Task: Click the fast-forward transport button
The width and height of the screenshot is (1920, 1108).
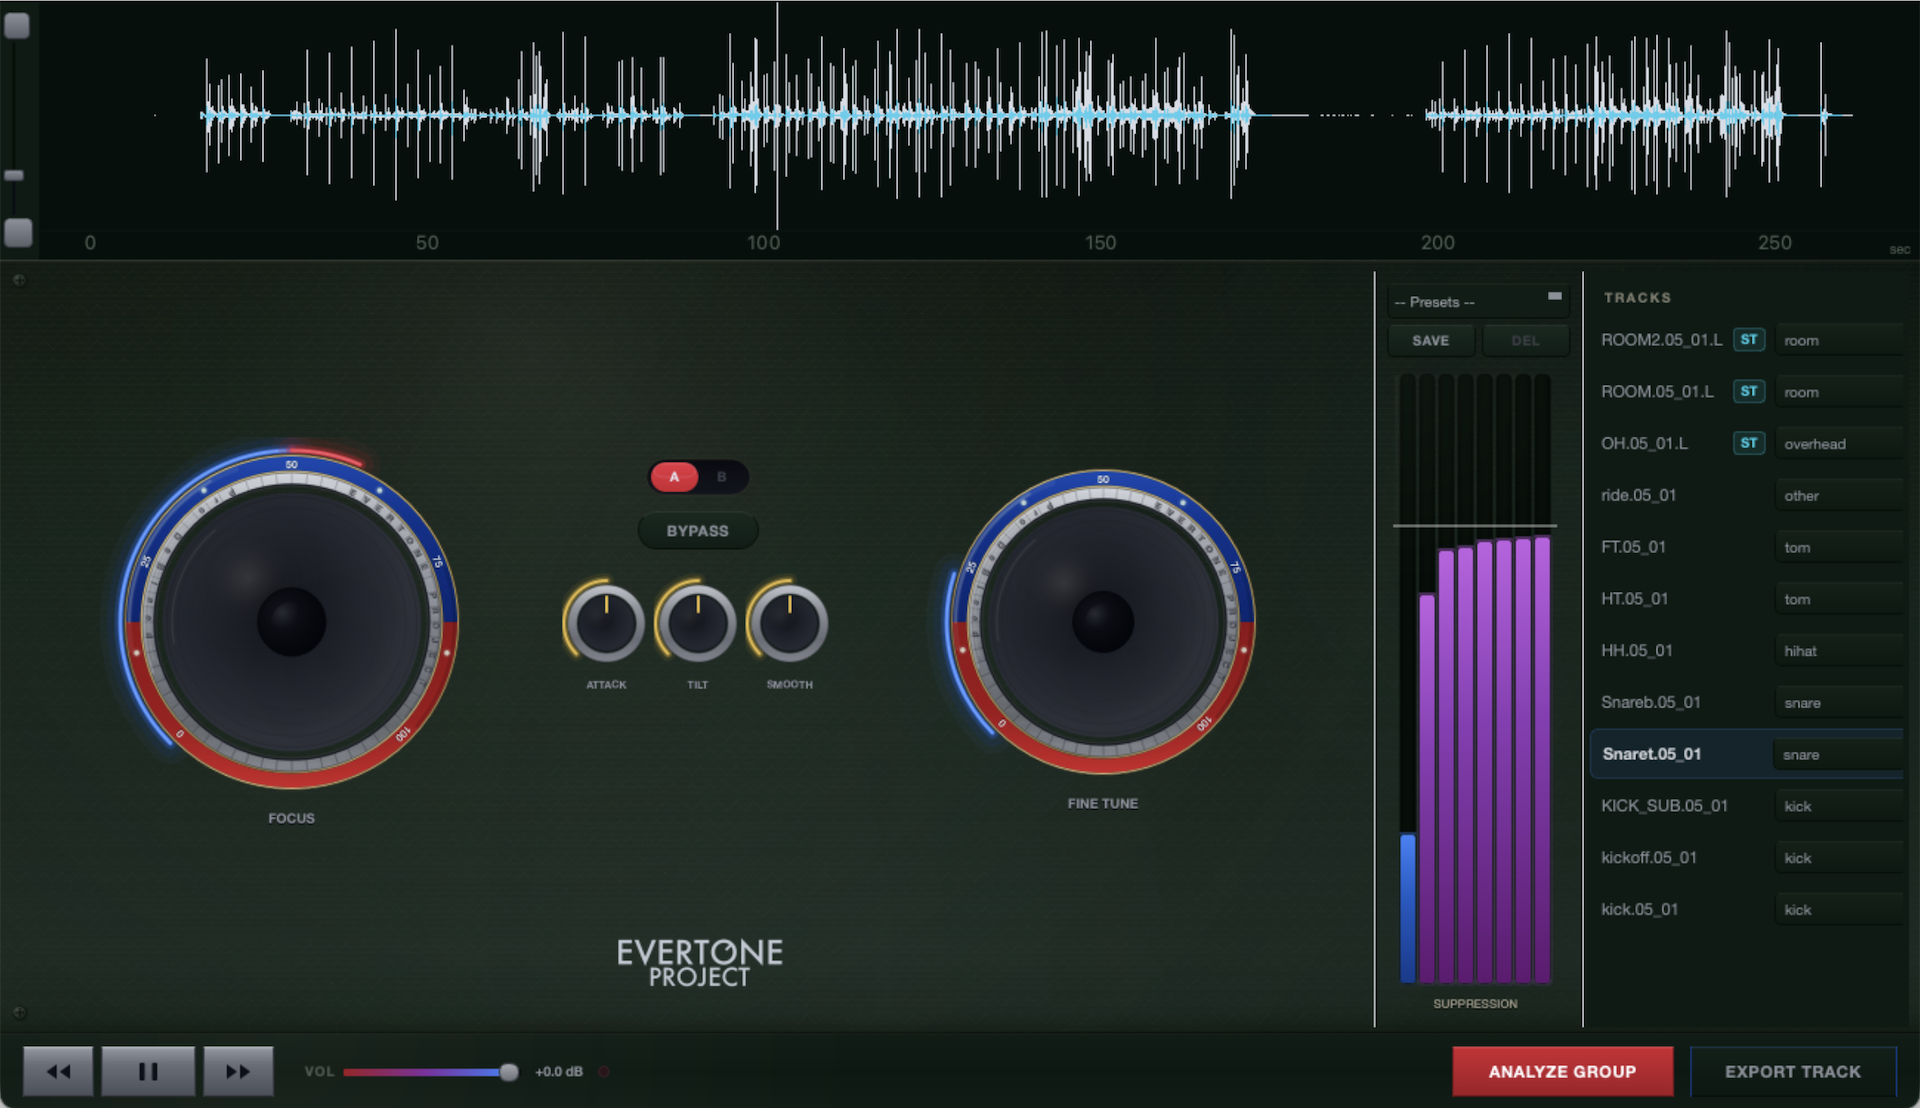Action: pos(238,1071)
